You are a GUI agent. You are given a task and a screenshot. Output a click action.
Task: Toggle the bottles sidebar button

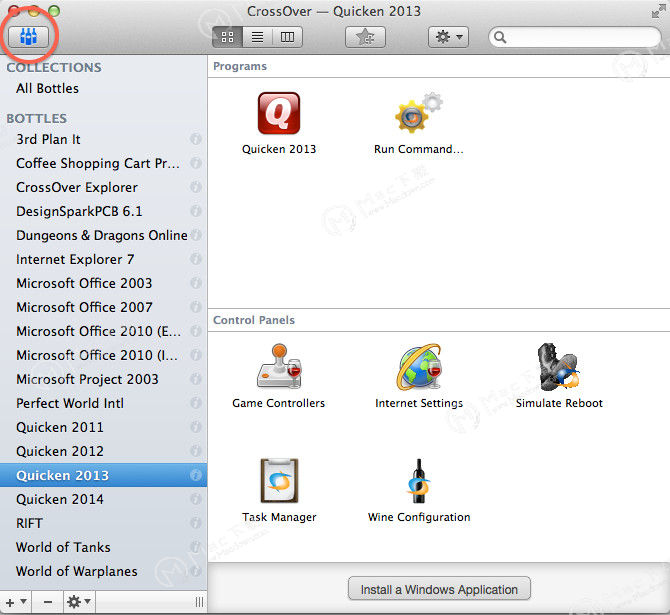[x=29, y=36]
